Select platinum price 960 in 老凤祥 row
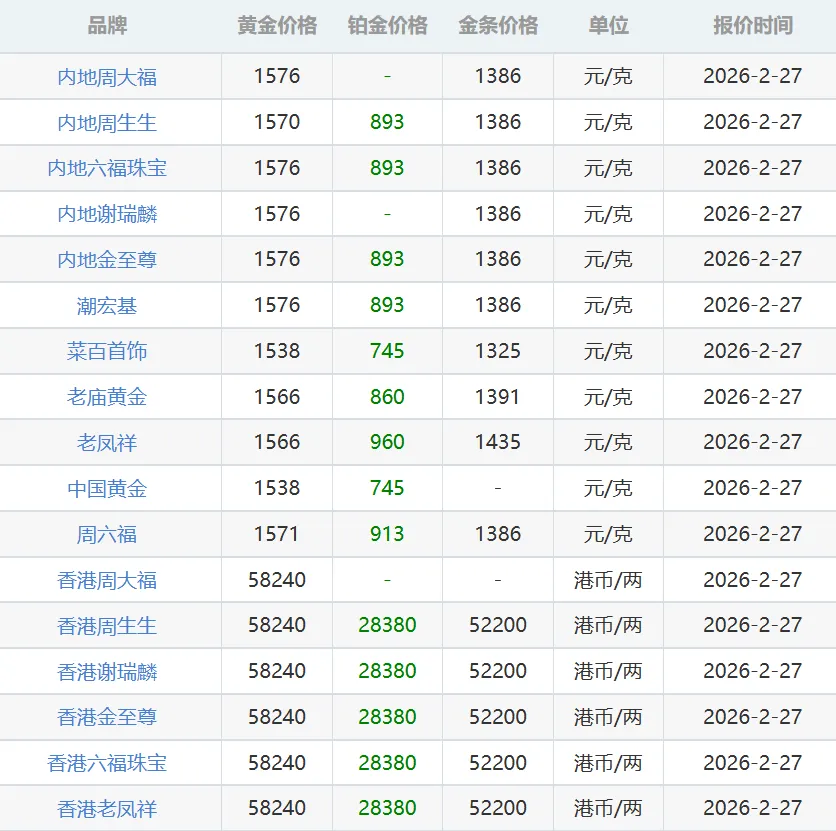Screen dimensions: 836x831 click(x=388, y=442)
